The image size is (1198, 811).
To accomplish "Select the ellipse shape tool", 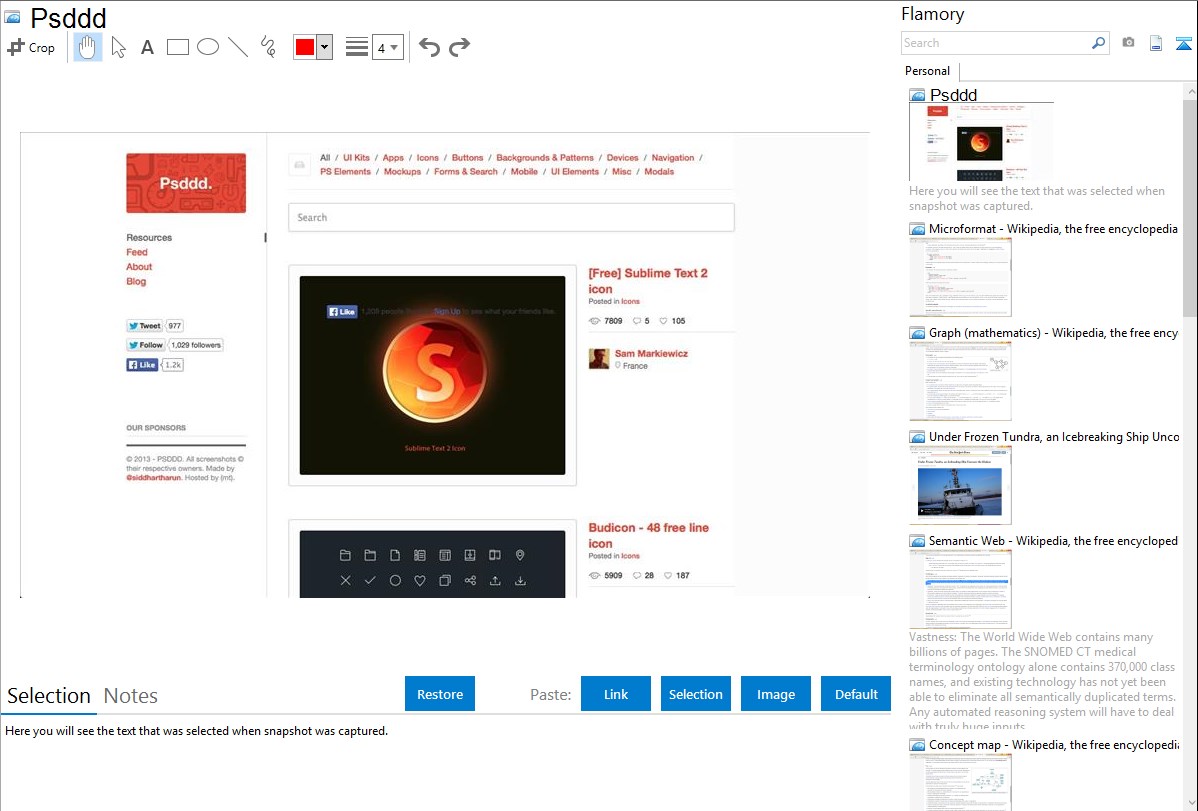I will 208,47.
